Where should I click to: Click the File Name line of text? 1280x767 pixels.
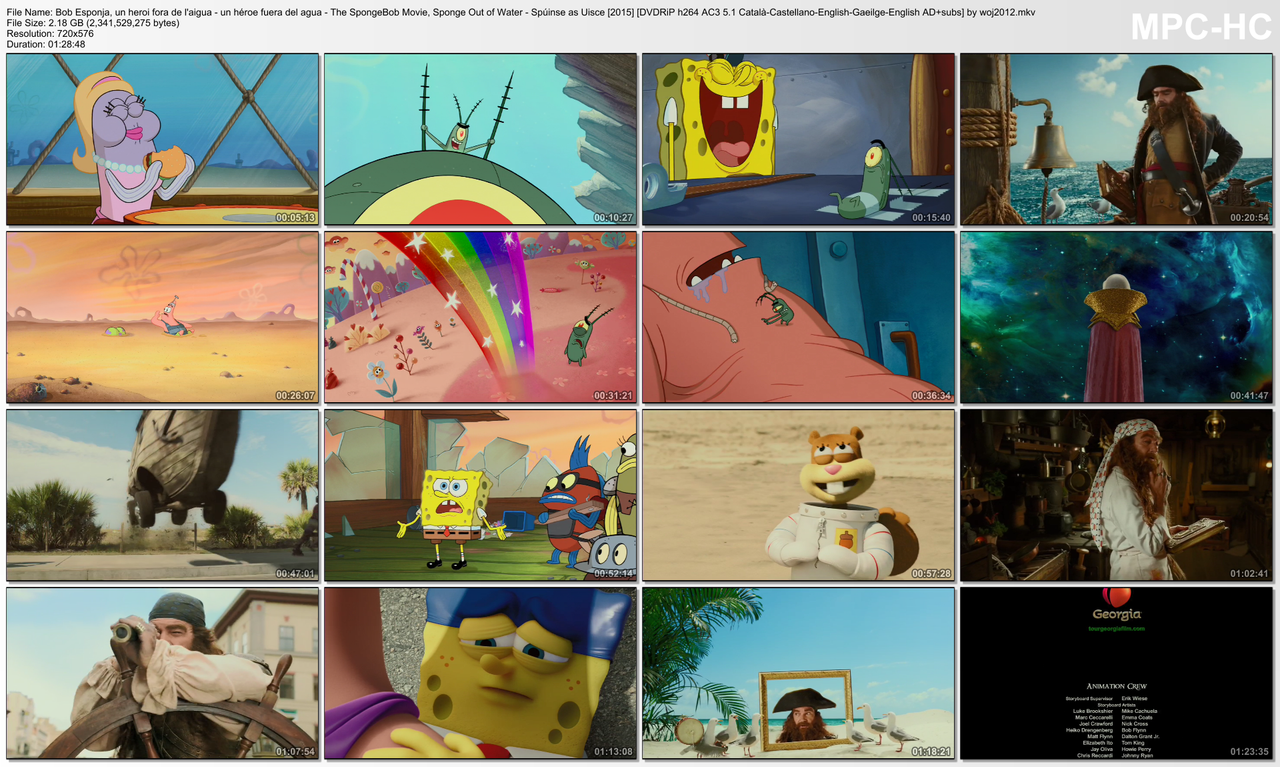click(521, 12)
